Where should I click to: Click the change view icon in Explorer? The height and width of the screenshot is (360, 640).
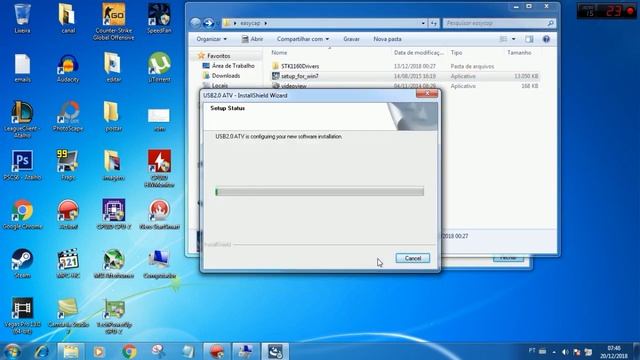tap(503, 39)
